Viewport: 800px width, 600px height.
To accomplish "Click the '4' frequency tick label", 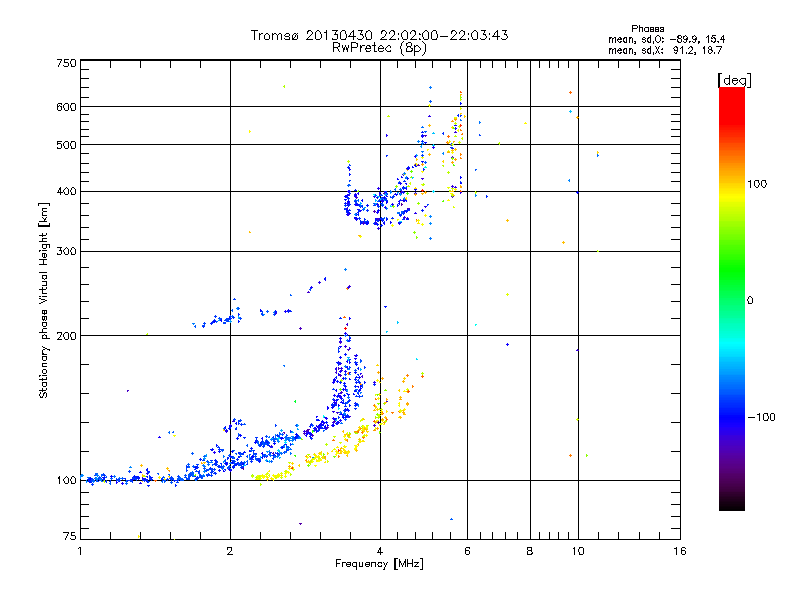I will [380, 551].
